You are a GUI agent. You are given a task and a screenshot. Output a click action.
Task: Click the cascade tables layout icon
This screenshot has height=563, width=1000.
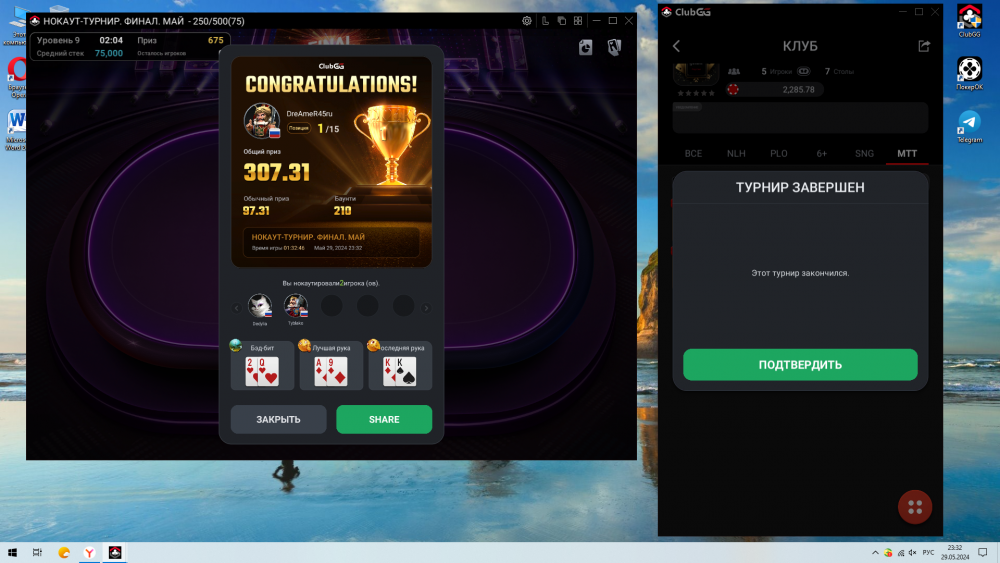click(x=561, y=21)
